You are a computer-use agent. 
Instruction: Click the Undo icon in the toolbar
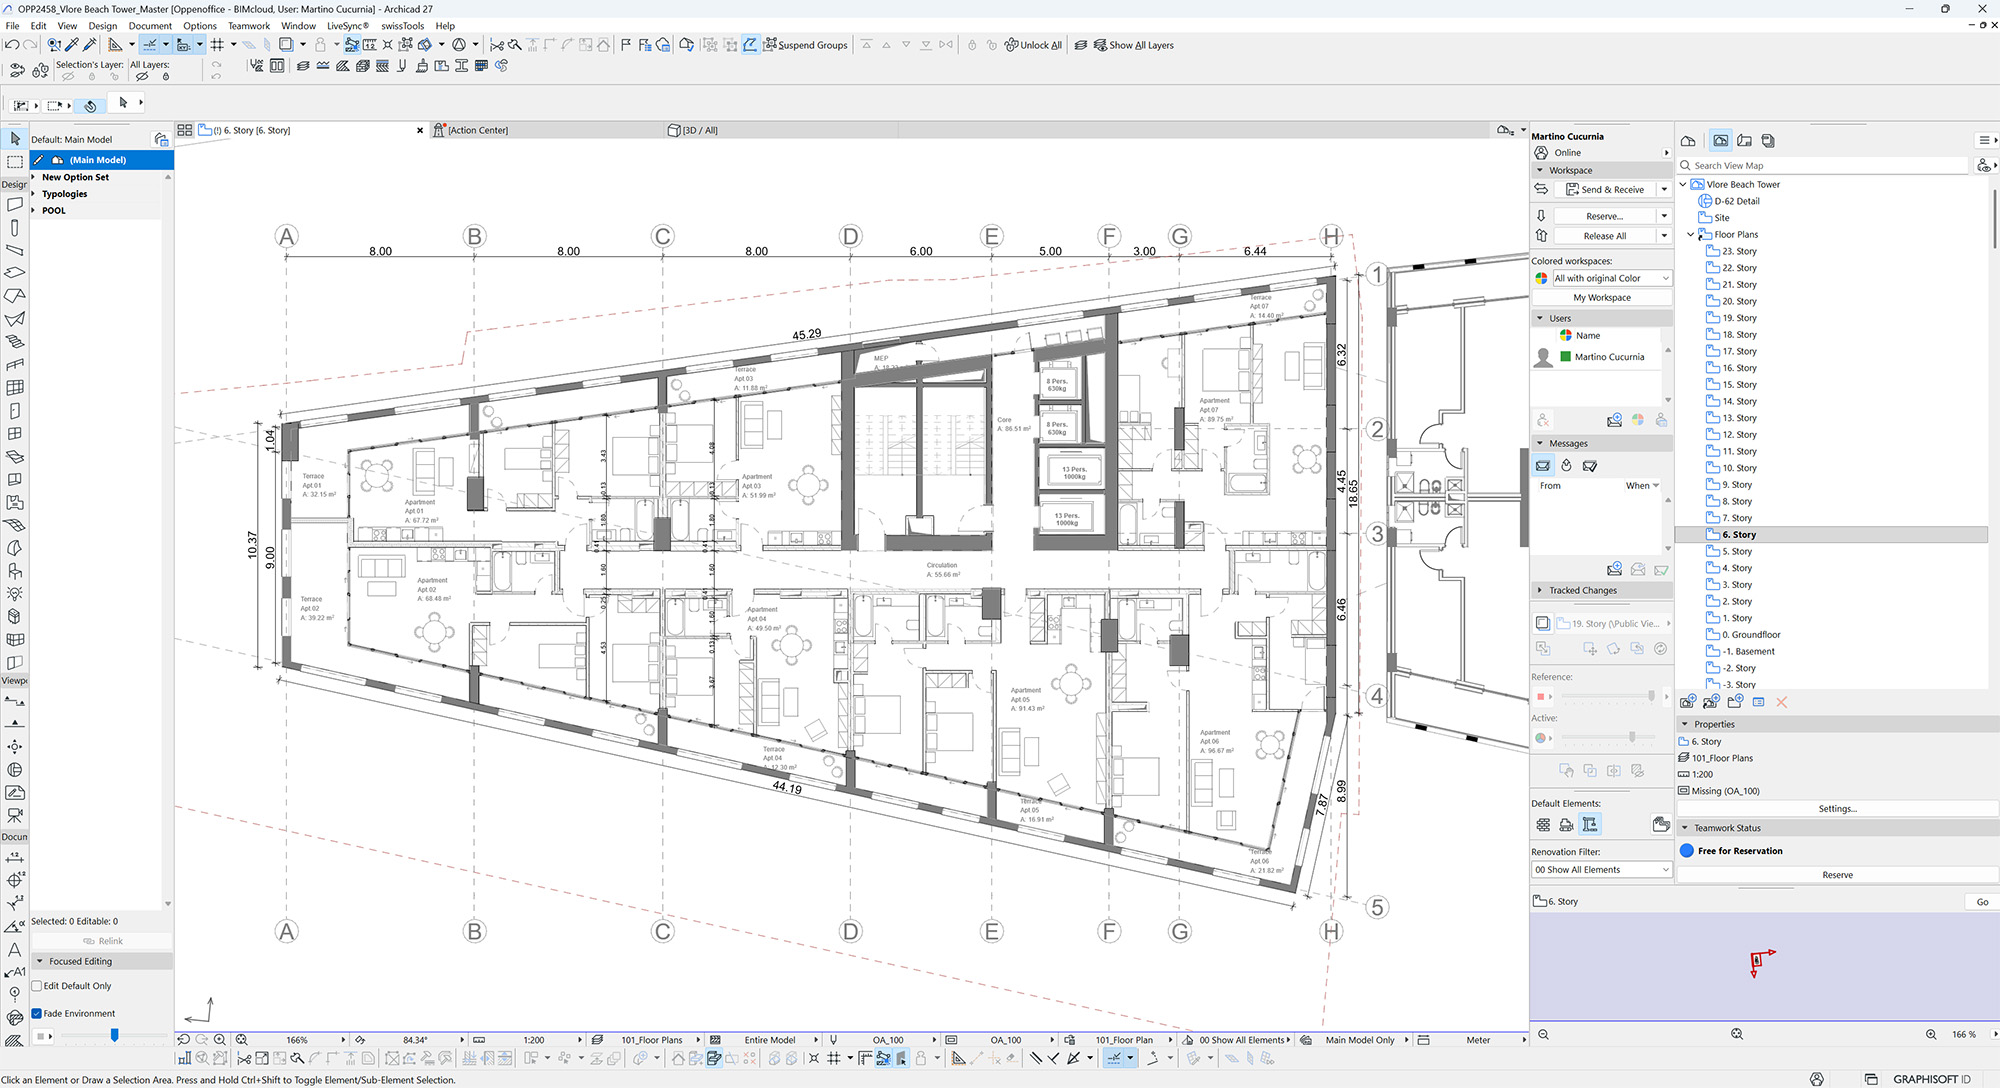click(x=12, y=45)
